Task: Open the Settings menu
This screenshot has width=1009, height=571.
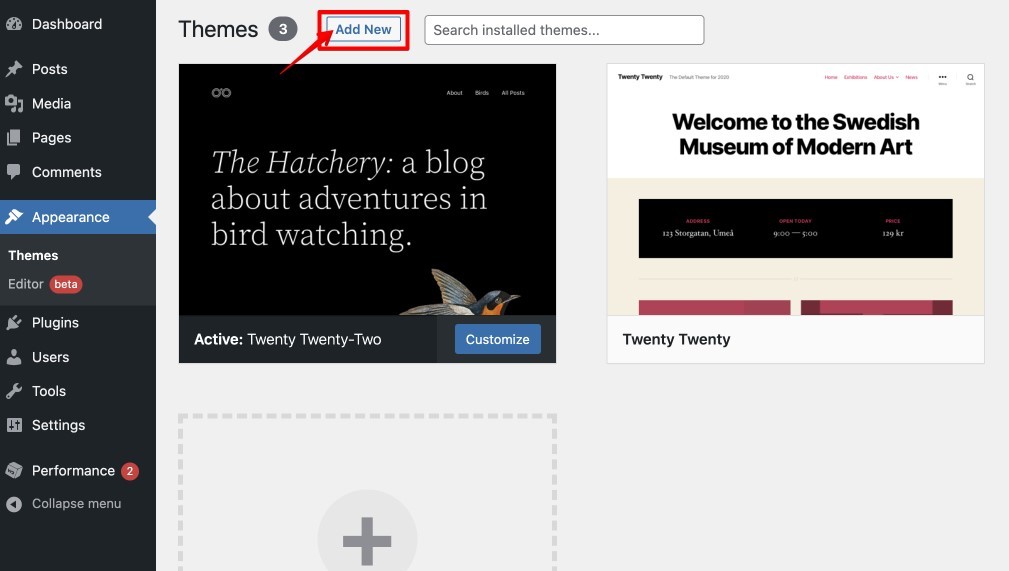Action: (x=78, y=425)
